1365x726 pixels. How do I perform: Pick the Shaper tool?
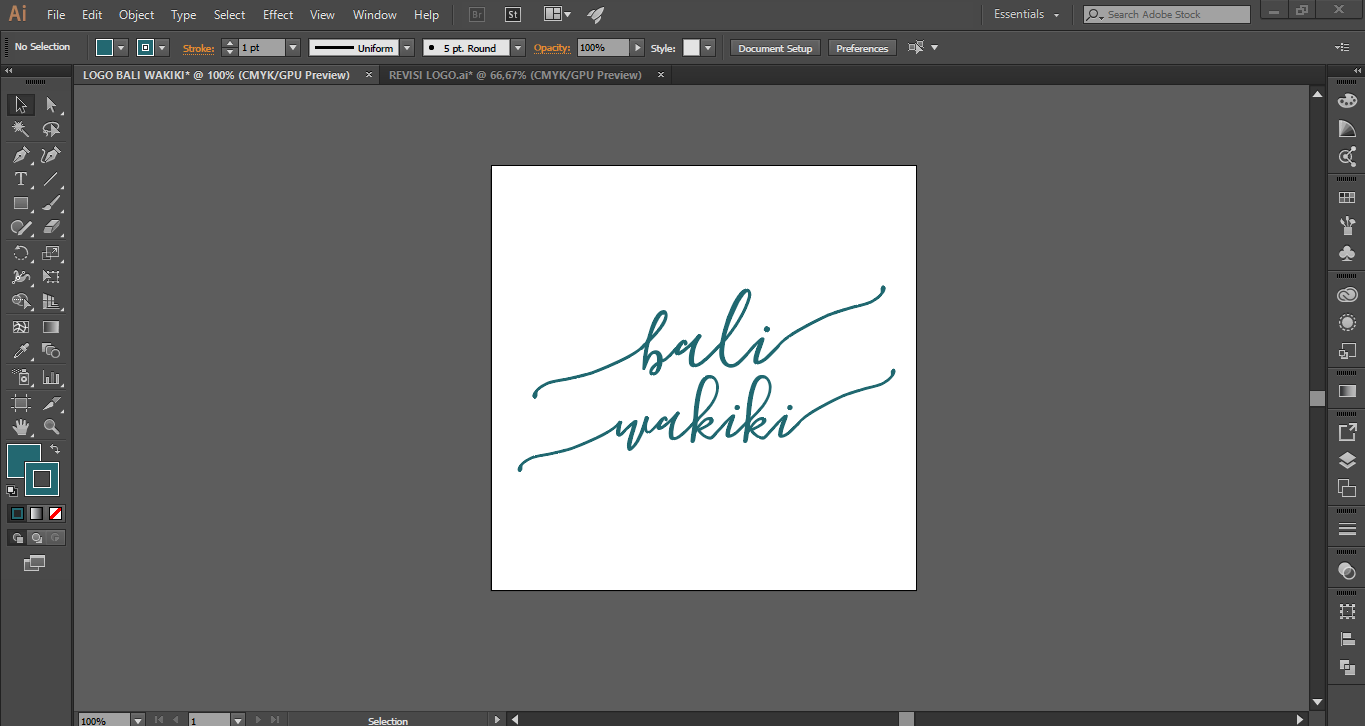21,228
